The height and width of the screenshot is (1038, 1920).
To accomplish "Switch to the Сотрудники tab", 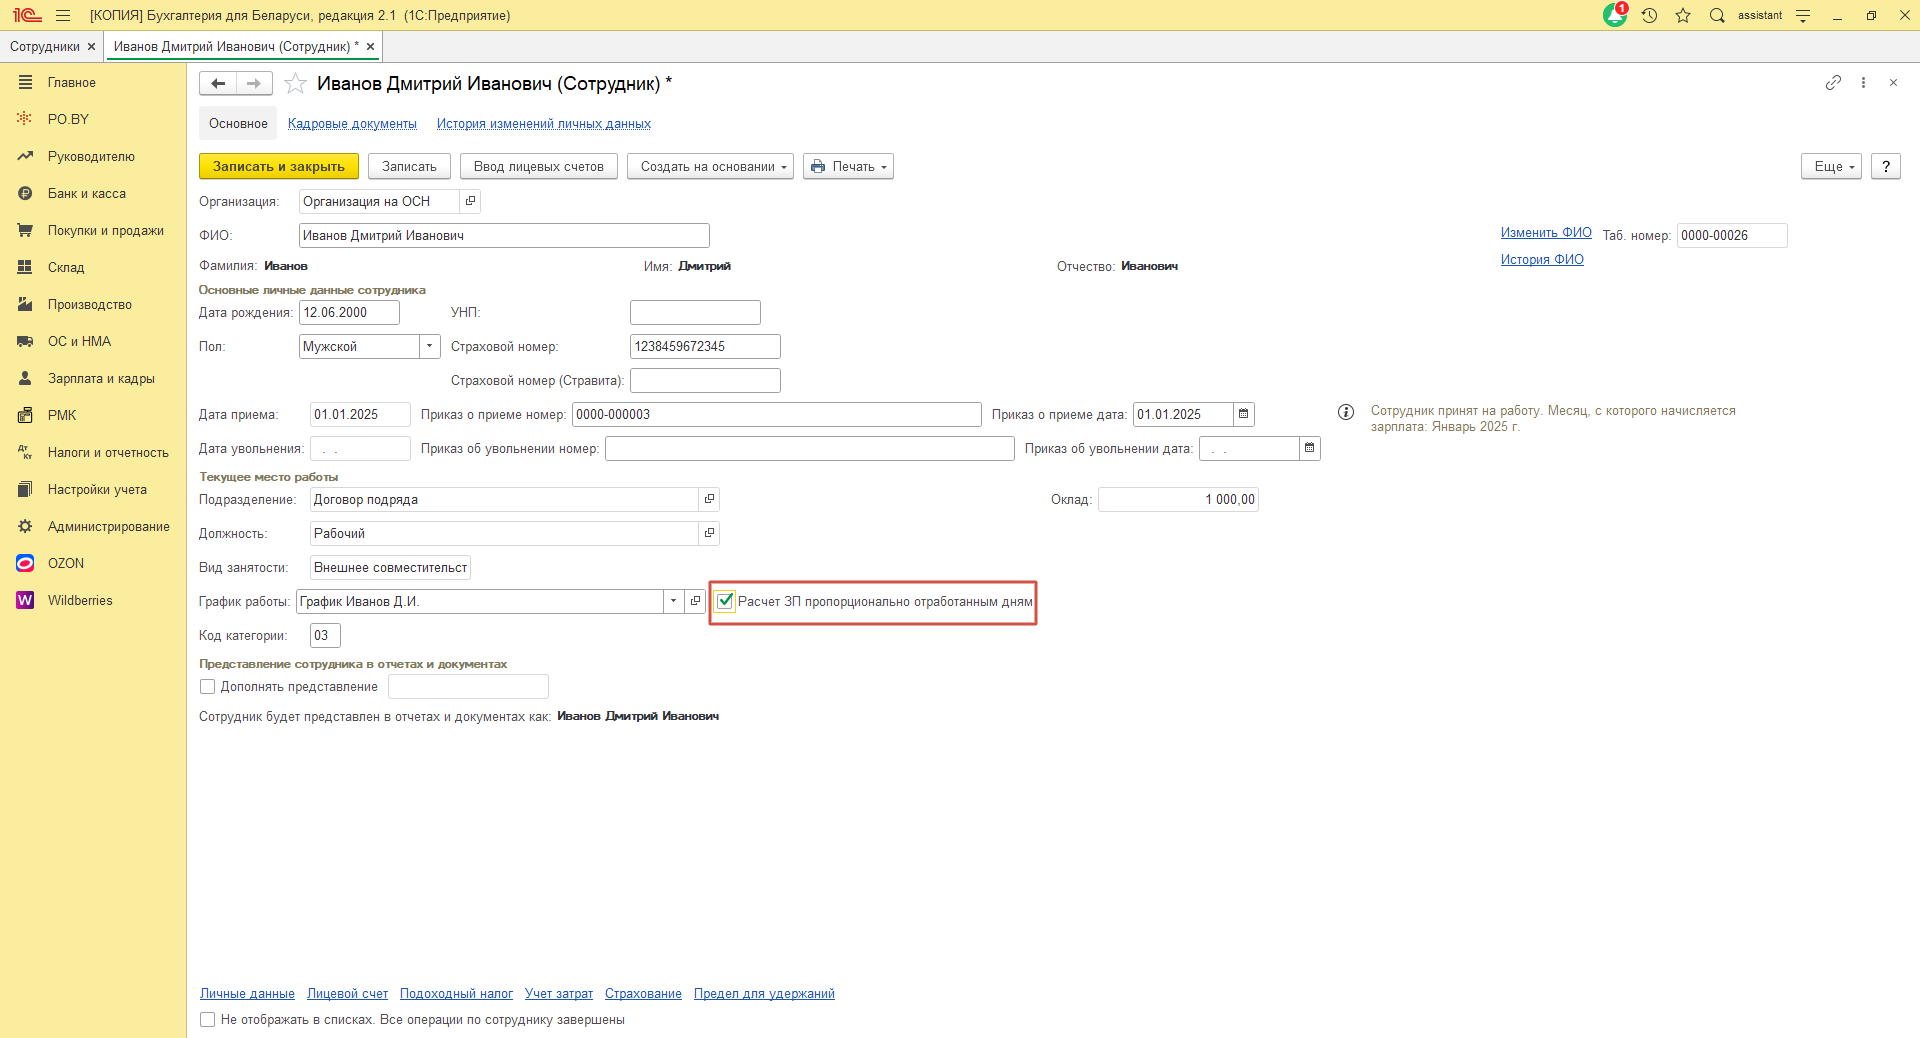I will 44,47.
